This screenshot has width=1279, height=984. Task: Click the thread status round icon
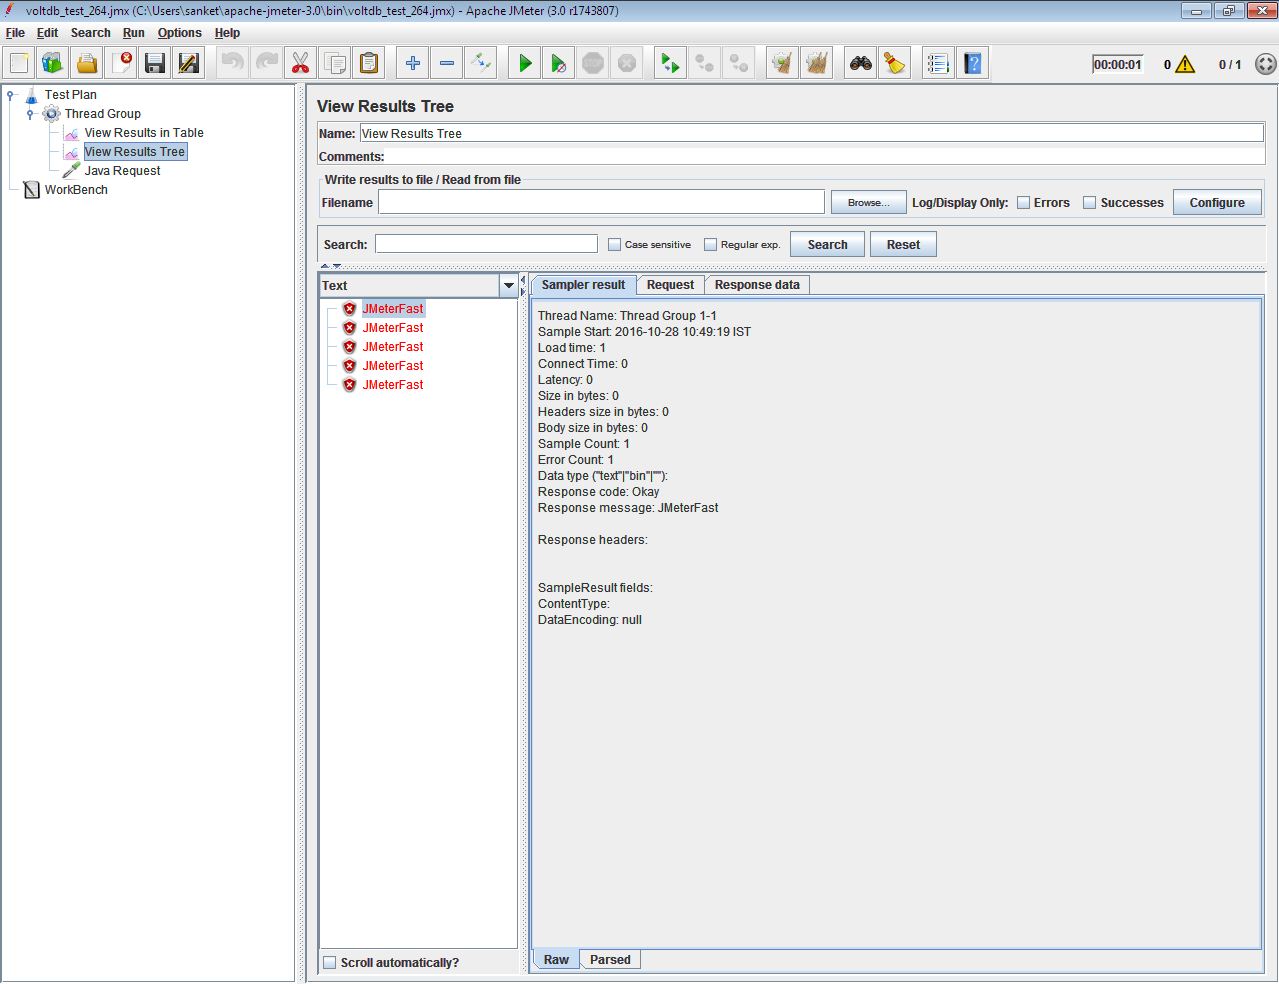pos(1266,64)
